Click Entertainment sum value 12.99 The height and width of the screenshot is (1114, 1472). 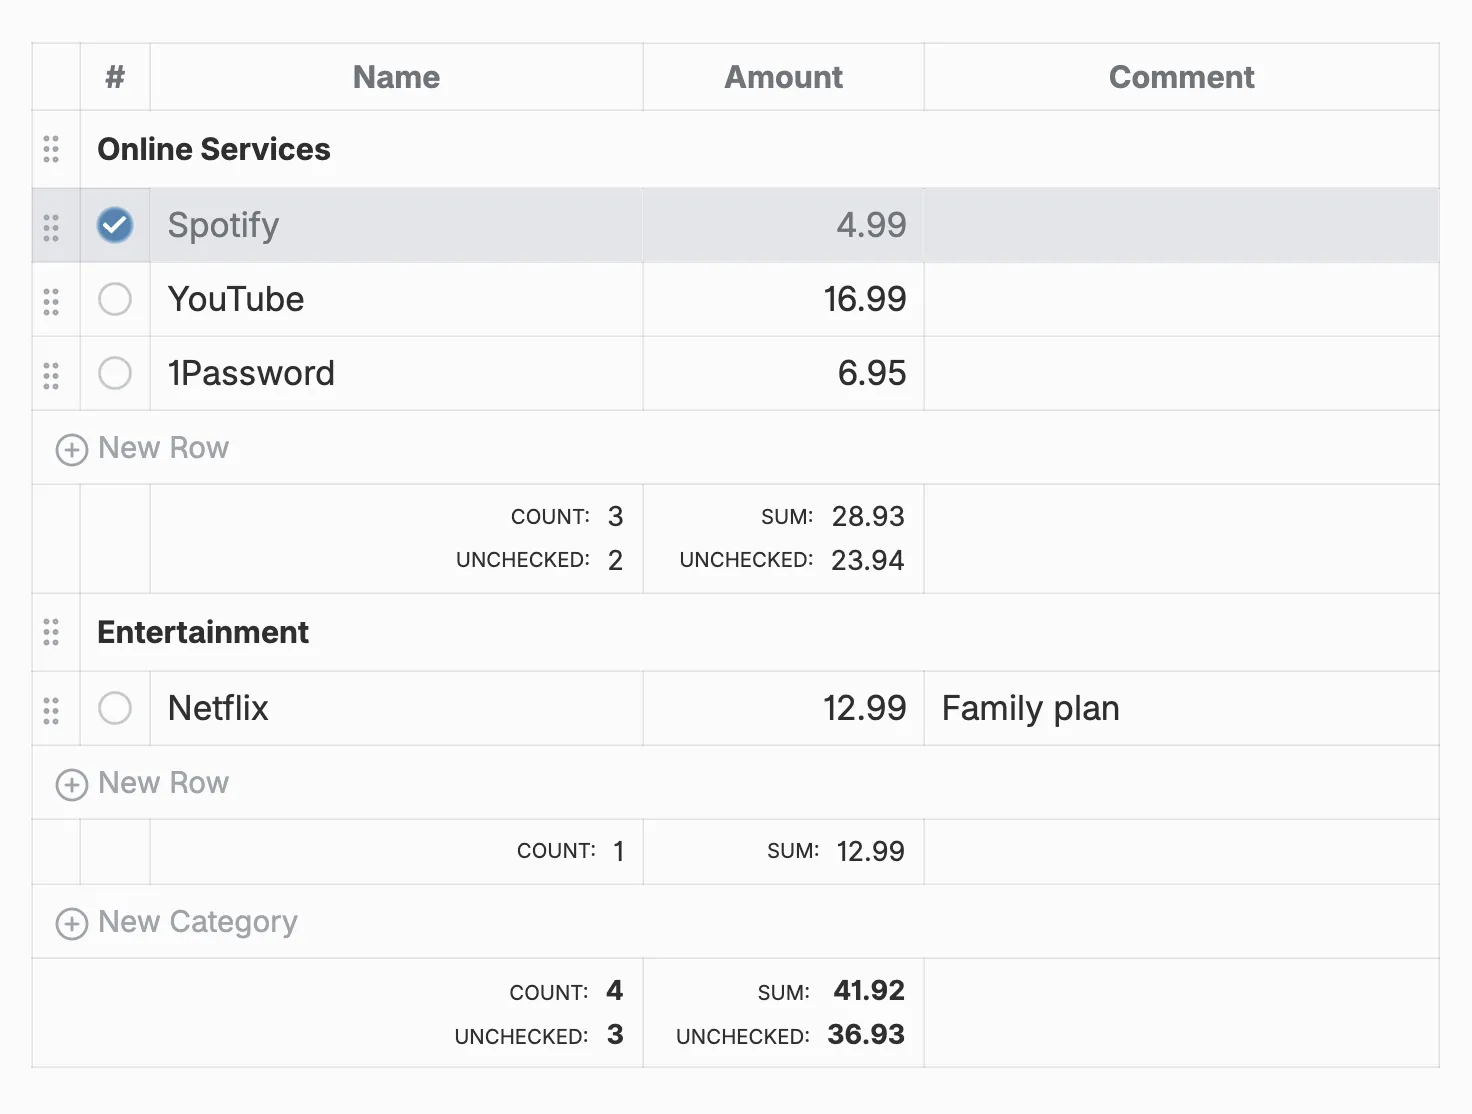(870, 851)
